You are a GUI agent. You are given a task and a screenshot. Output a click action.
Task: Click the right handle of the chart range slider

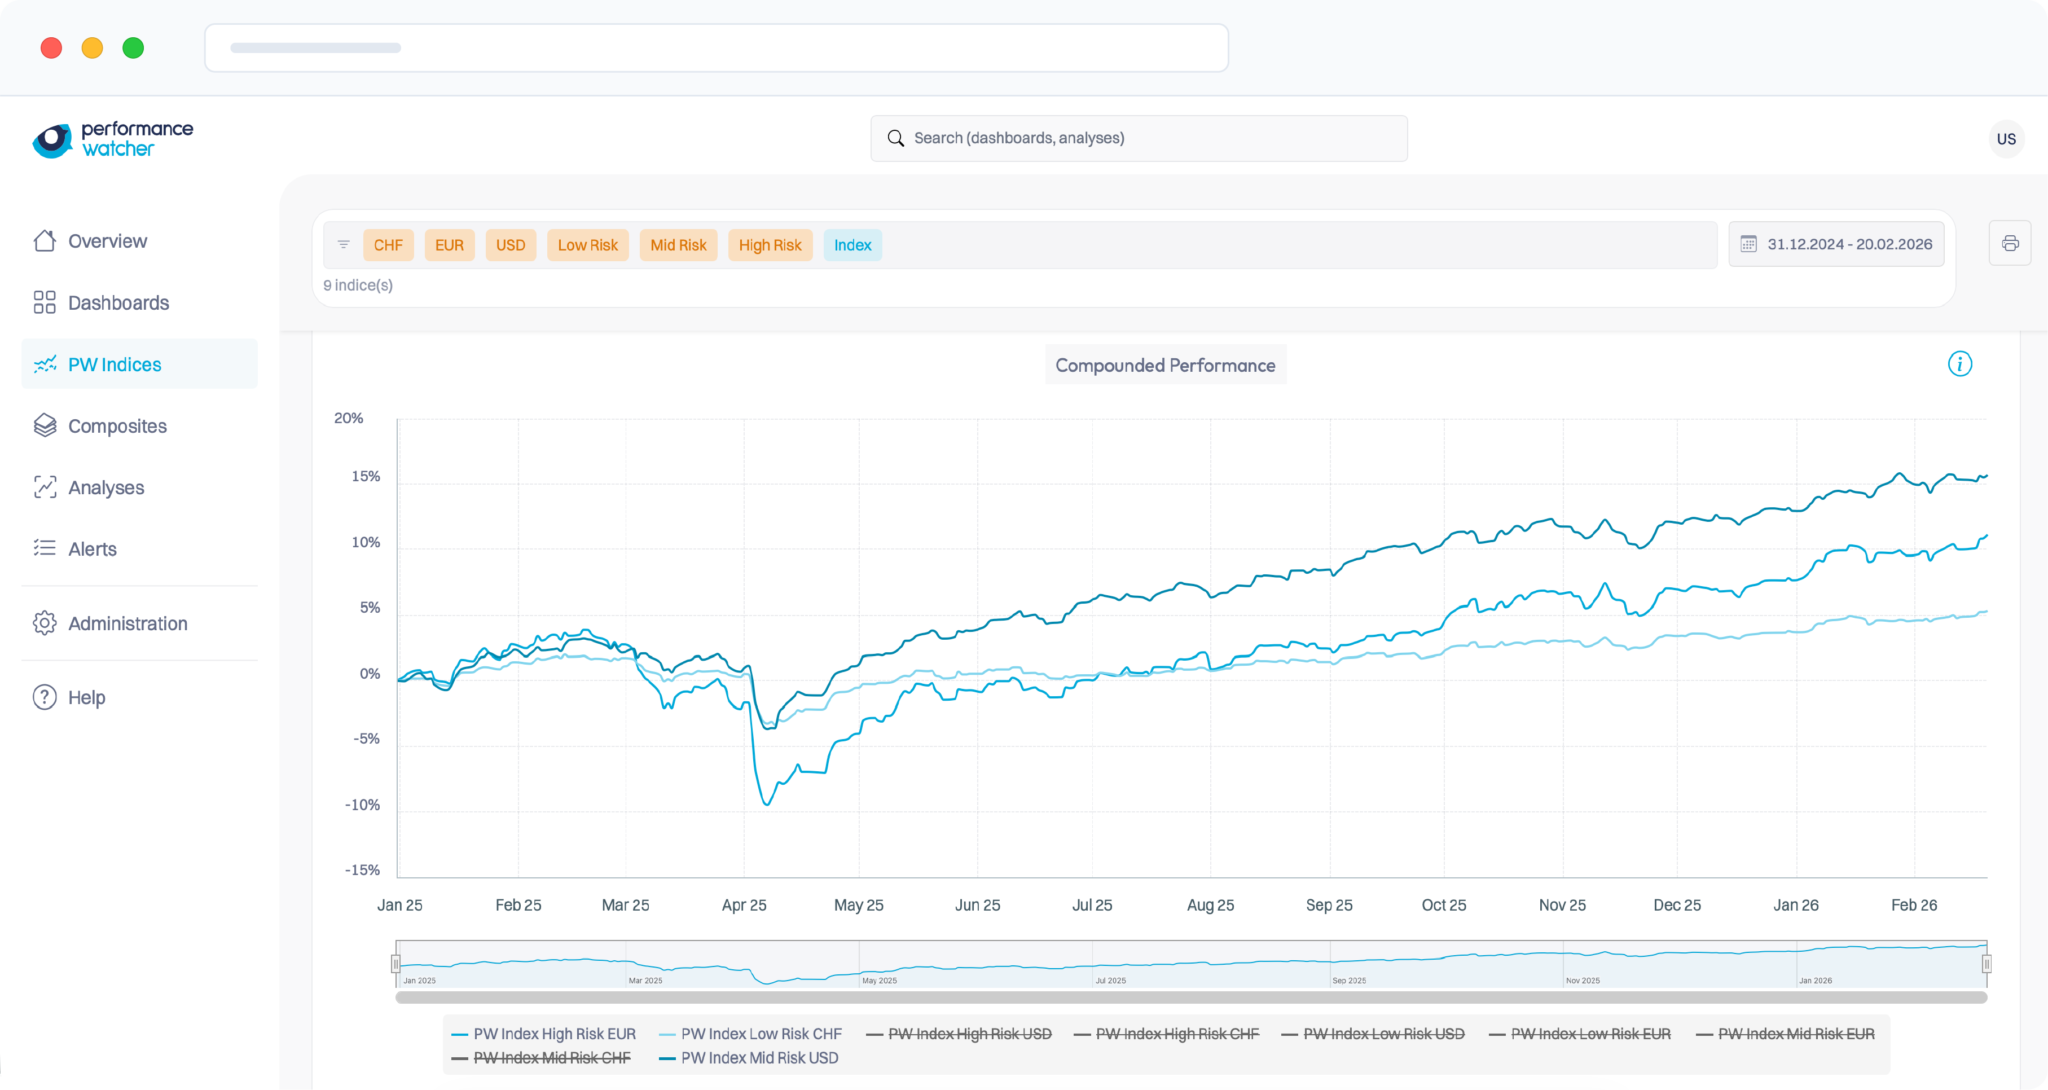[x=1986, y=964]
